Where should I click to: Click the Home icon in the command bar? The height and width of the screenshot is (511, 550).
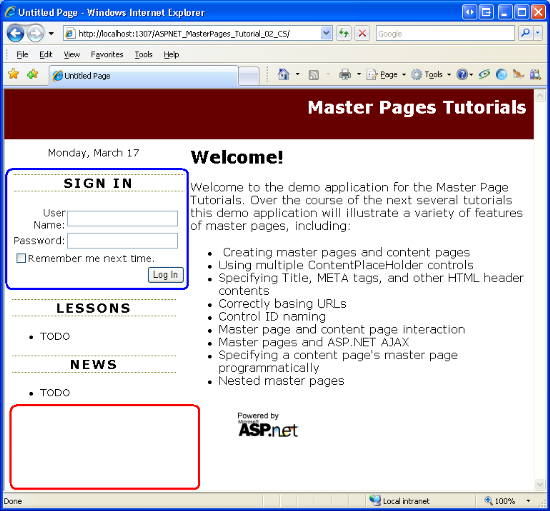(x=284, y=74)
